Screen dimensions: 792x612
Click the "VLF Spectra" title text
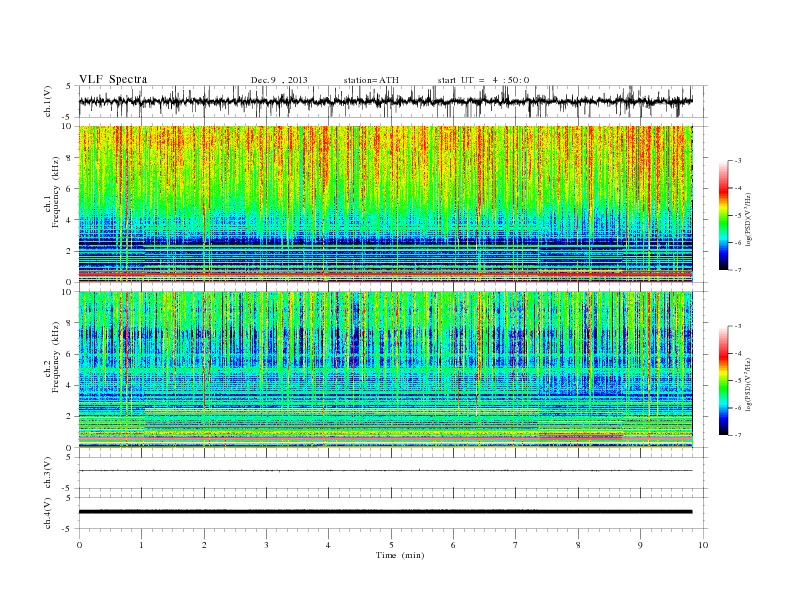click(113, 79)
